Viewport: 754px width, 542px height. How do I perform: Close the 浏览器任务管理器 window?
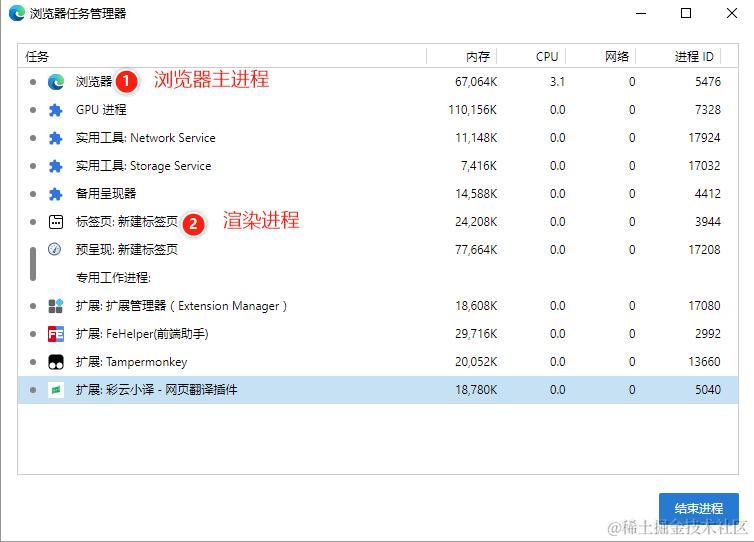[x=732, y=13]
